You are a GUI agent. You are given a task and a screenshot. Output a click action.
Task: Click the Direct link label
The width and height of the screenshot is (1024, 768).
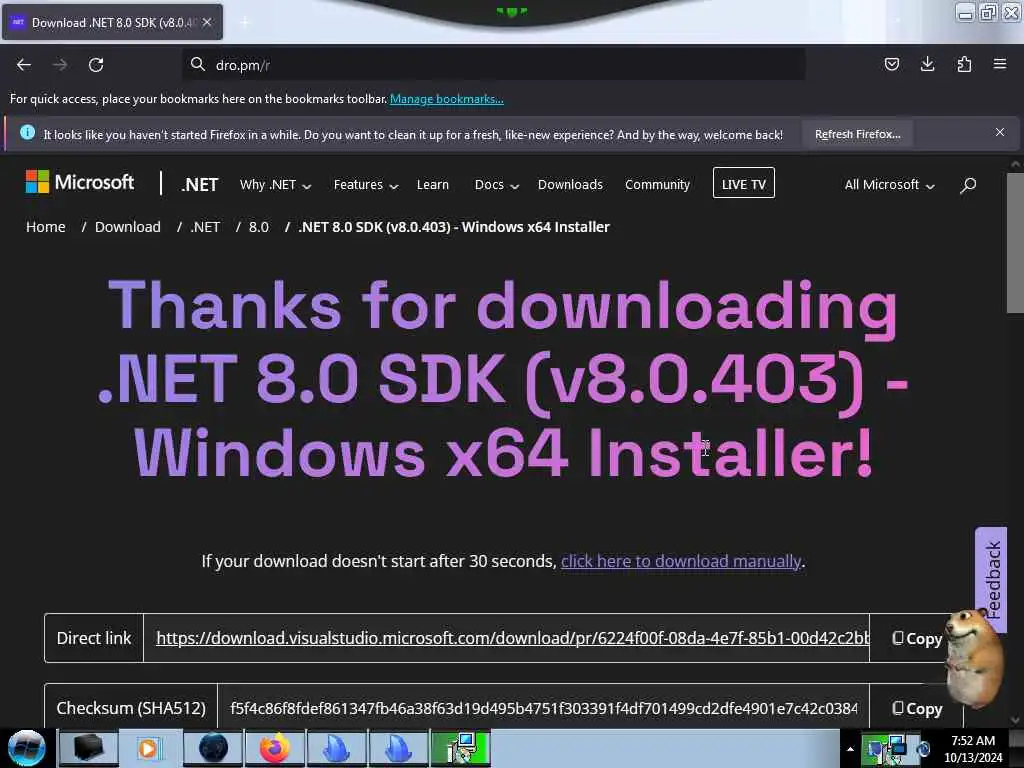[93, 638]
